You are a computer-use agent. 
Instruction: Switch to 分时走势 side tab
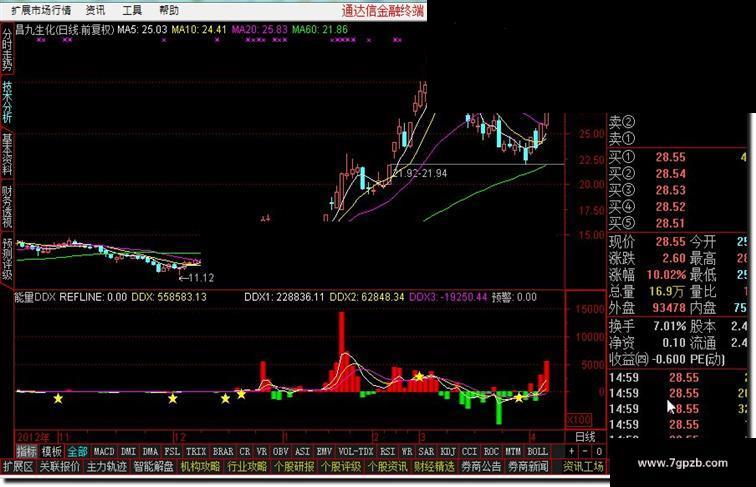click(7, 48)
